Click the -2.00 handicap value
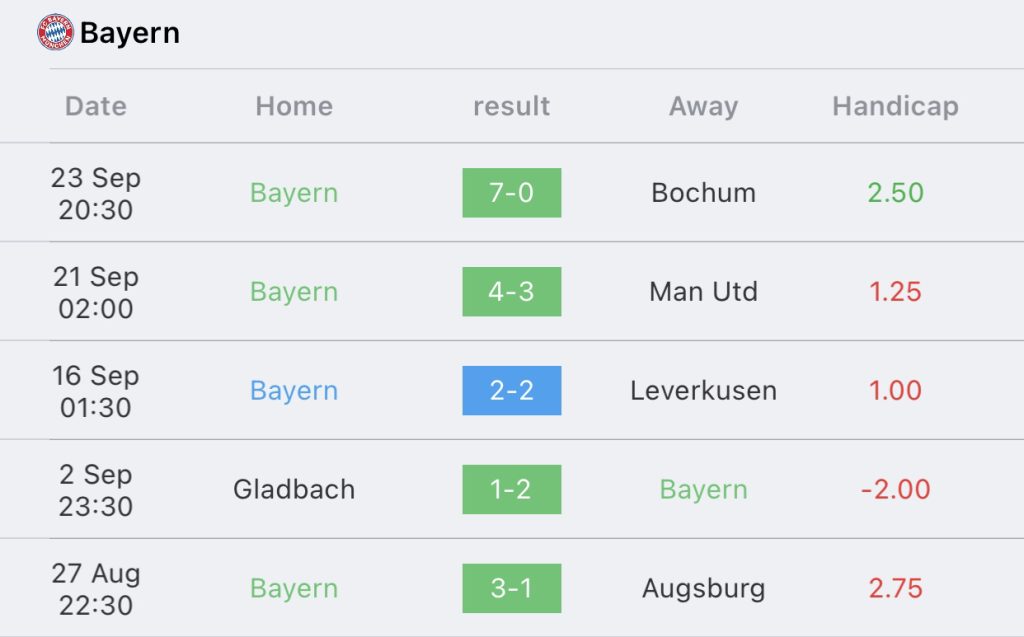The height and width of the screenshot is (637, 1024). pyautogui.click(x=895, y=490)
